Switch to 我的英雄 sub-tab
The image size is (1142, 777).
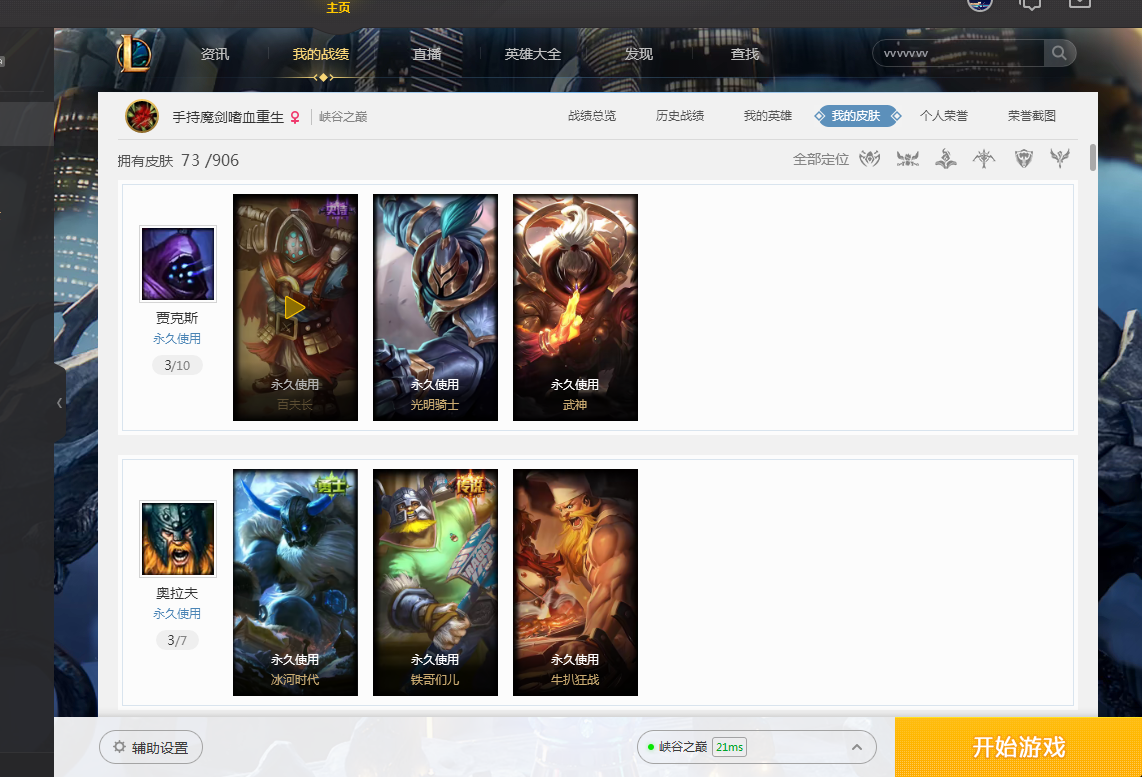768,116
